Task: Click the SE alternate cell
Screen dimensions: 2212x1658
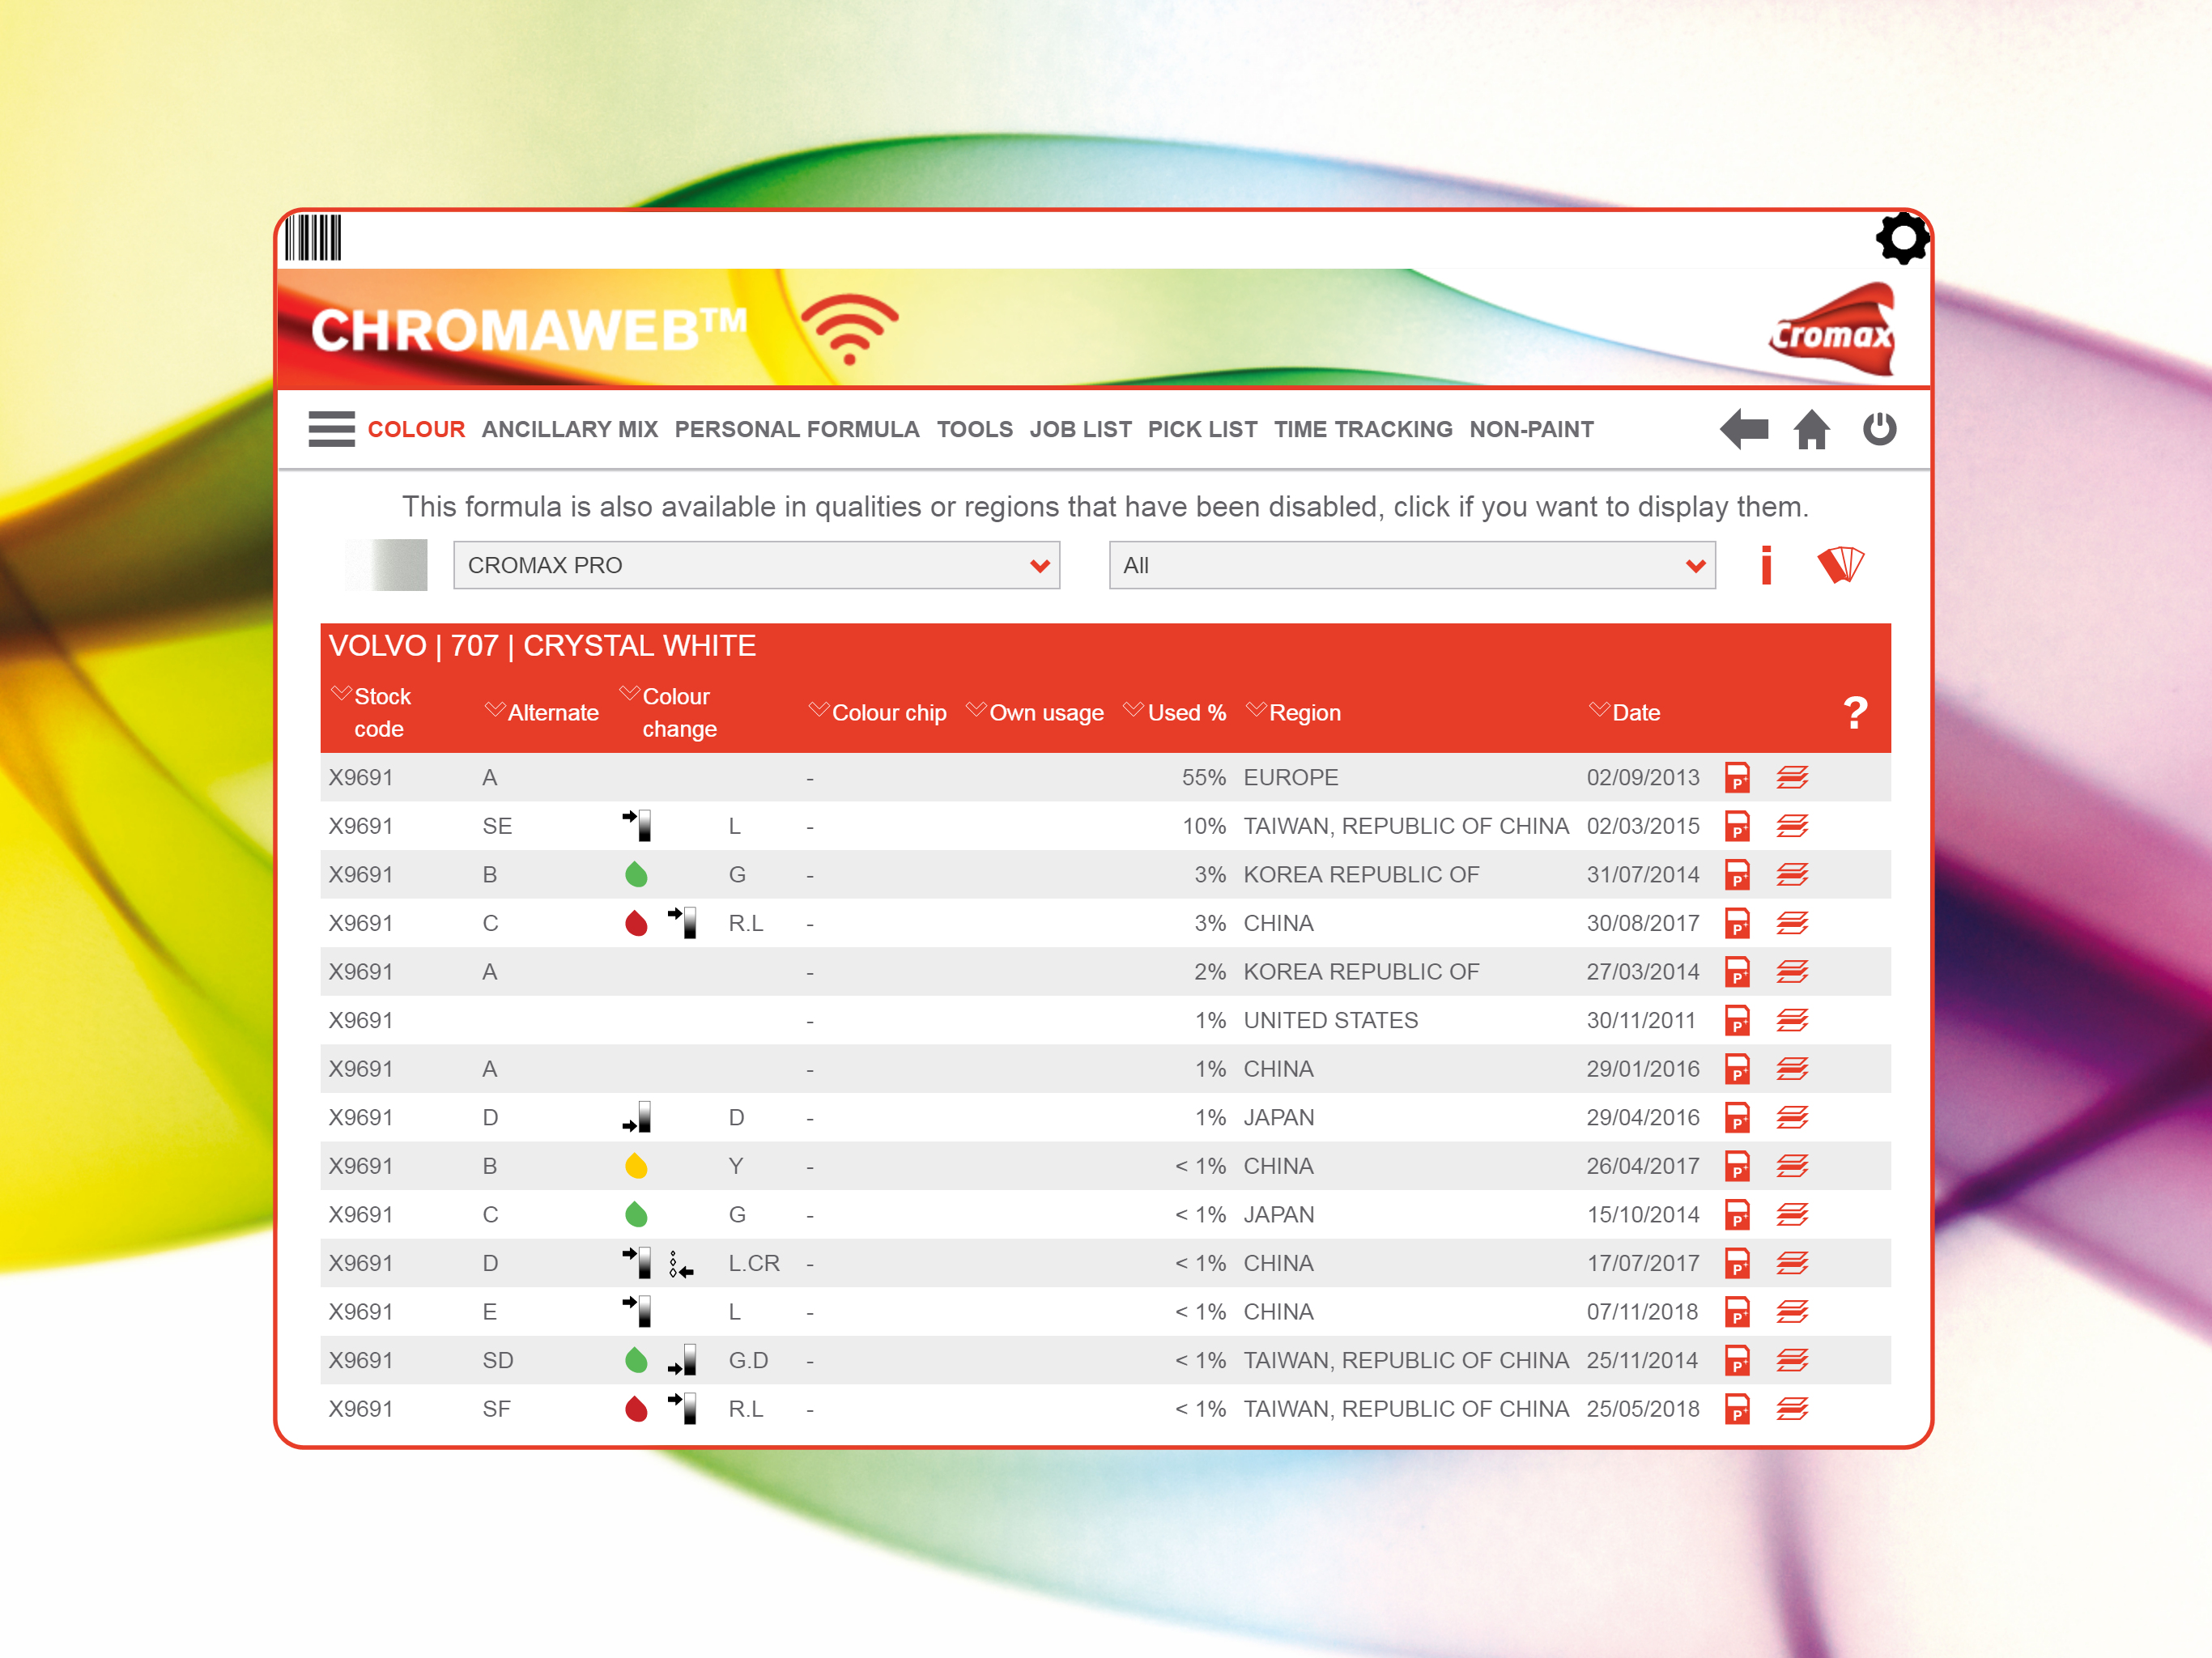Action: [x=497, y=827]
